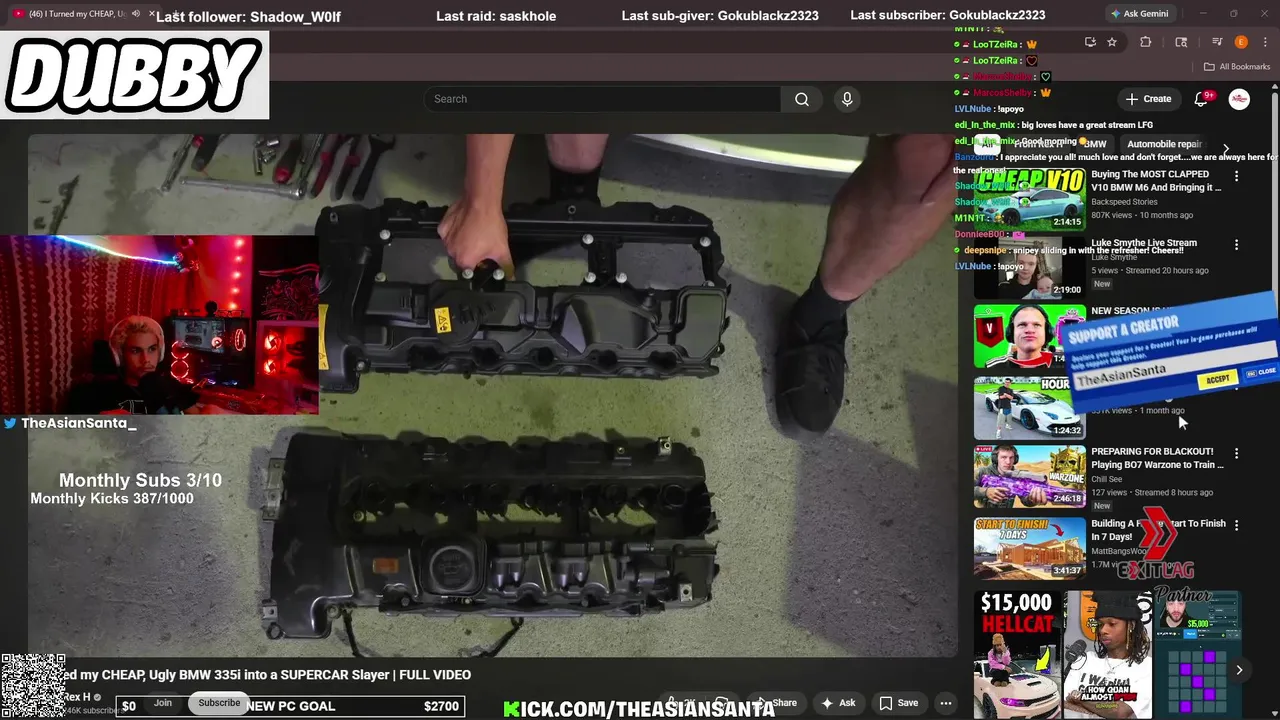
Task: Open options for 'PREPARING FOR BLACKOUT!' video
Action: 1236,453
